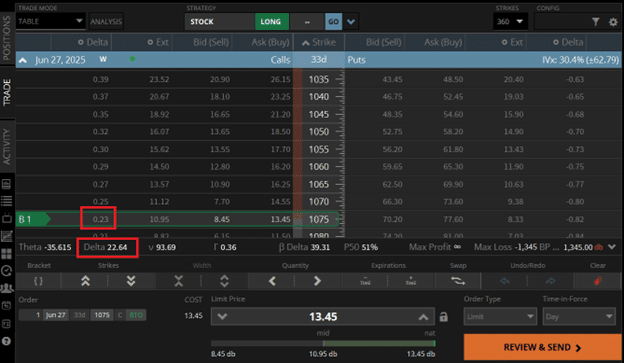Expand the Max Loss metrics chevron
Image resolution: width=624 pixels, height=363 pixels.
[x=612, y=247]
